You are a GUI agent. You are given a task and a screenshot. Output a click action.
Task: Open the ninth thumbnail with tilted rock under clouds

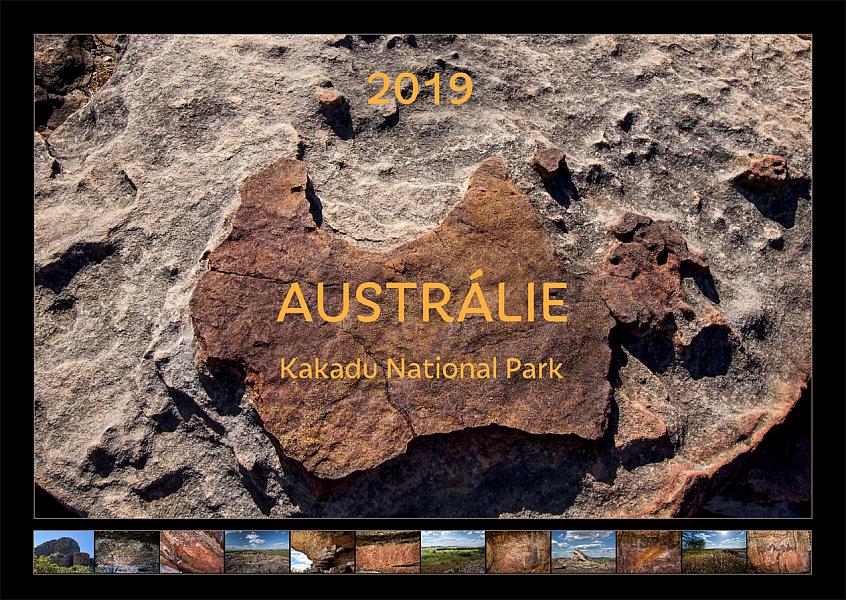tap(583, 551)
